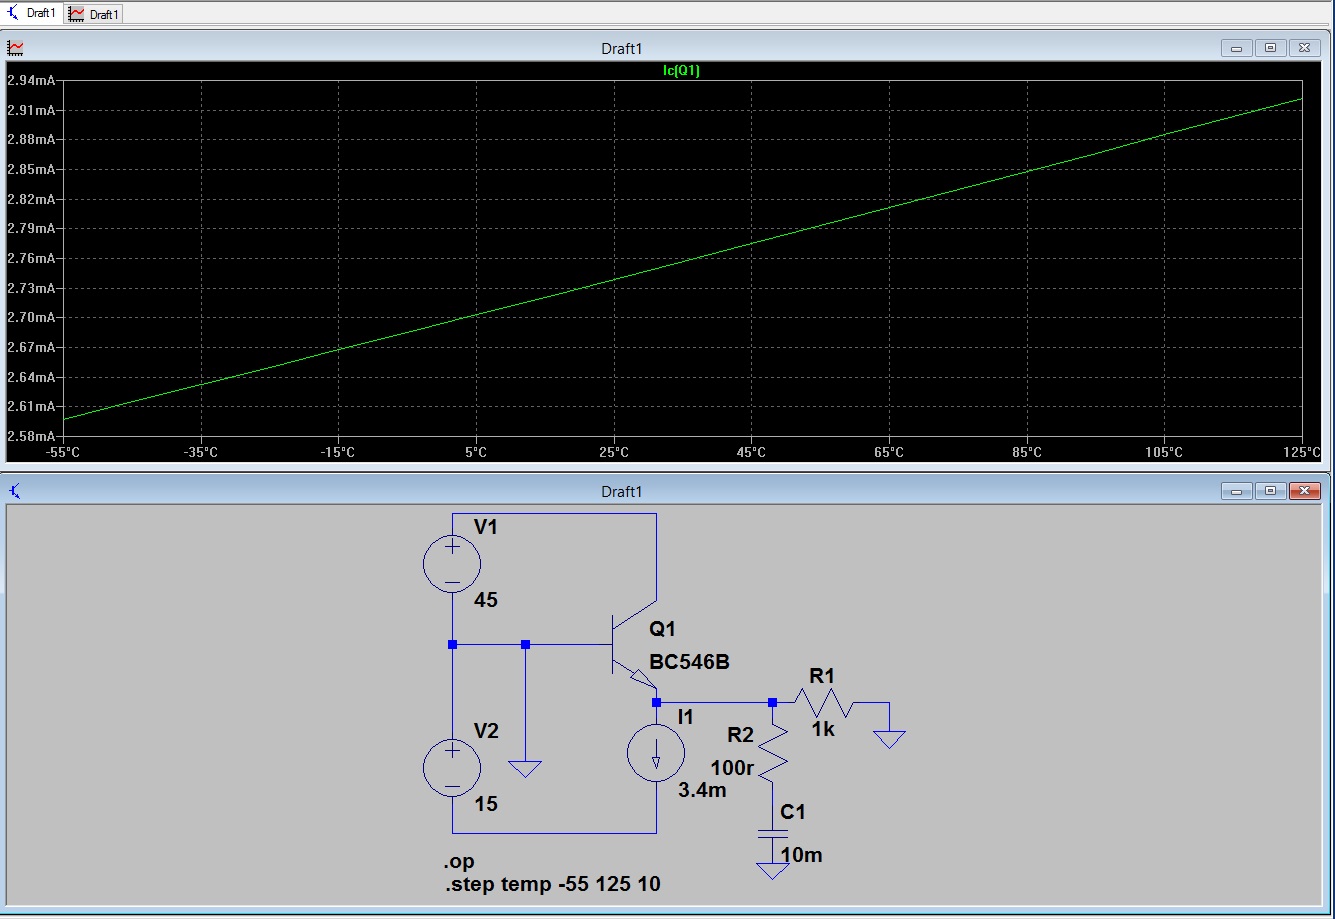Click the .op directive text
1335x919 pixels.
(x=459, y=862)
